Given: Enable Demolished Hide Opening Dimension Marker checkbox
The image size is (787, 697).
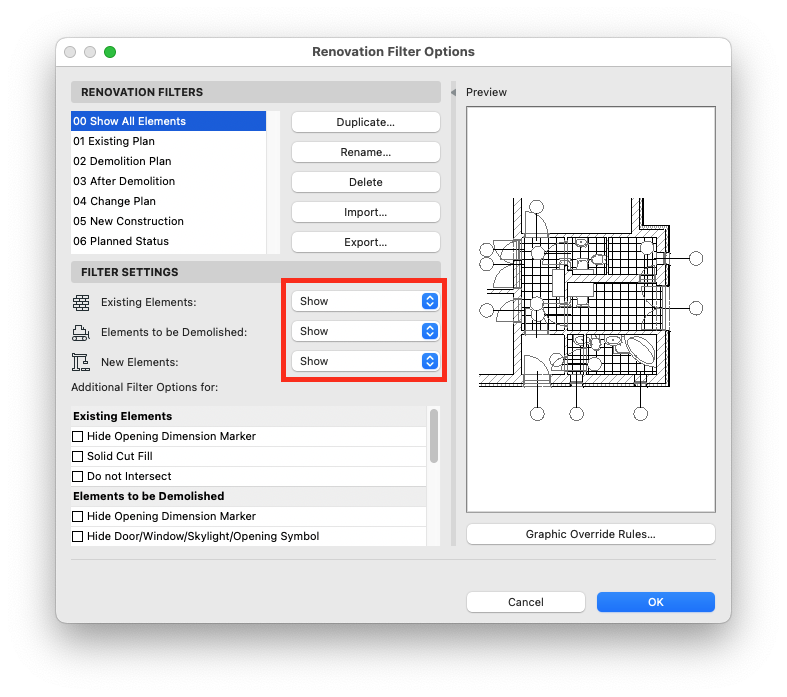Looking at the screenshot, I should click(77, 516).
